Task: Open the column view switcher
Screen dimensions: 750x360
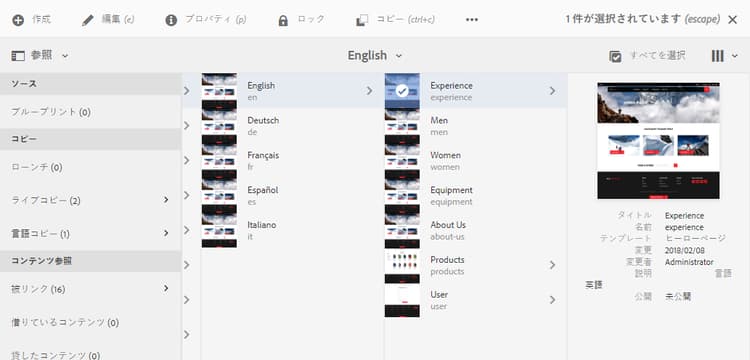Action: [724, 56]
